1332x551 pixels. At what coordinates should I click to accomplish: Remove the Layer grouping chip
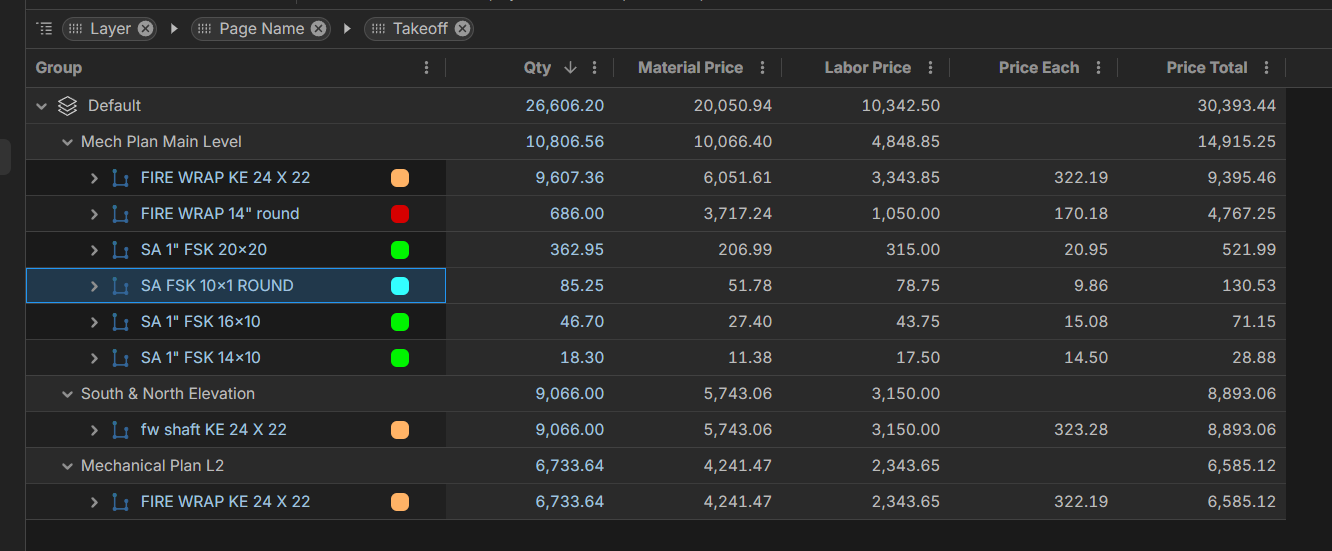(x=146, y=29)
